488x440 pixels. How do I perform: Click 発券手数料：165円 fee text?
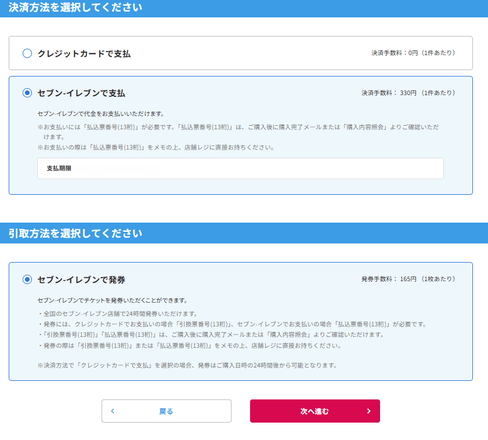408,279
